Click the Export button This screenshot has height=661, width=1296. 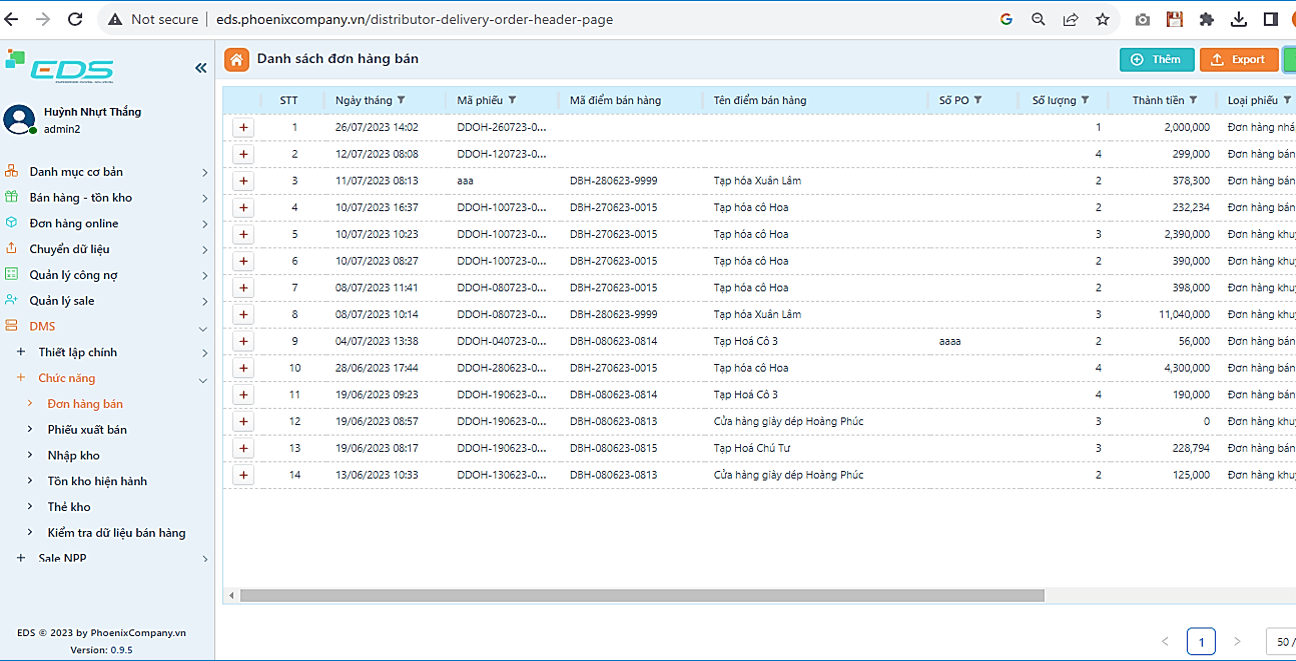pos(1238,60)
